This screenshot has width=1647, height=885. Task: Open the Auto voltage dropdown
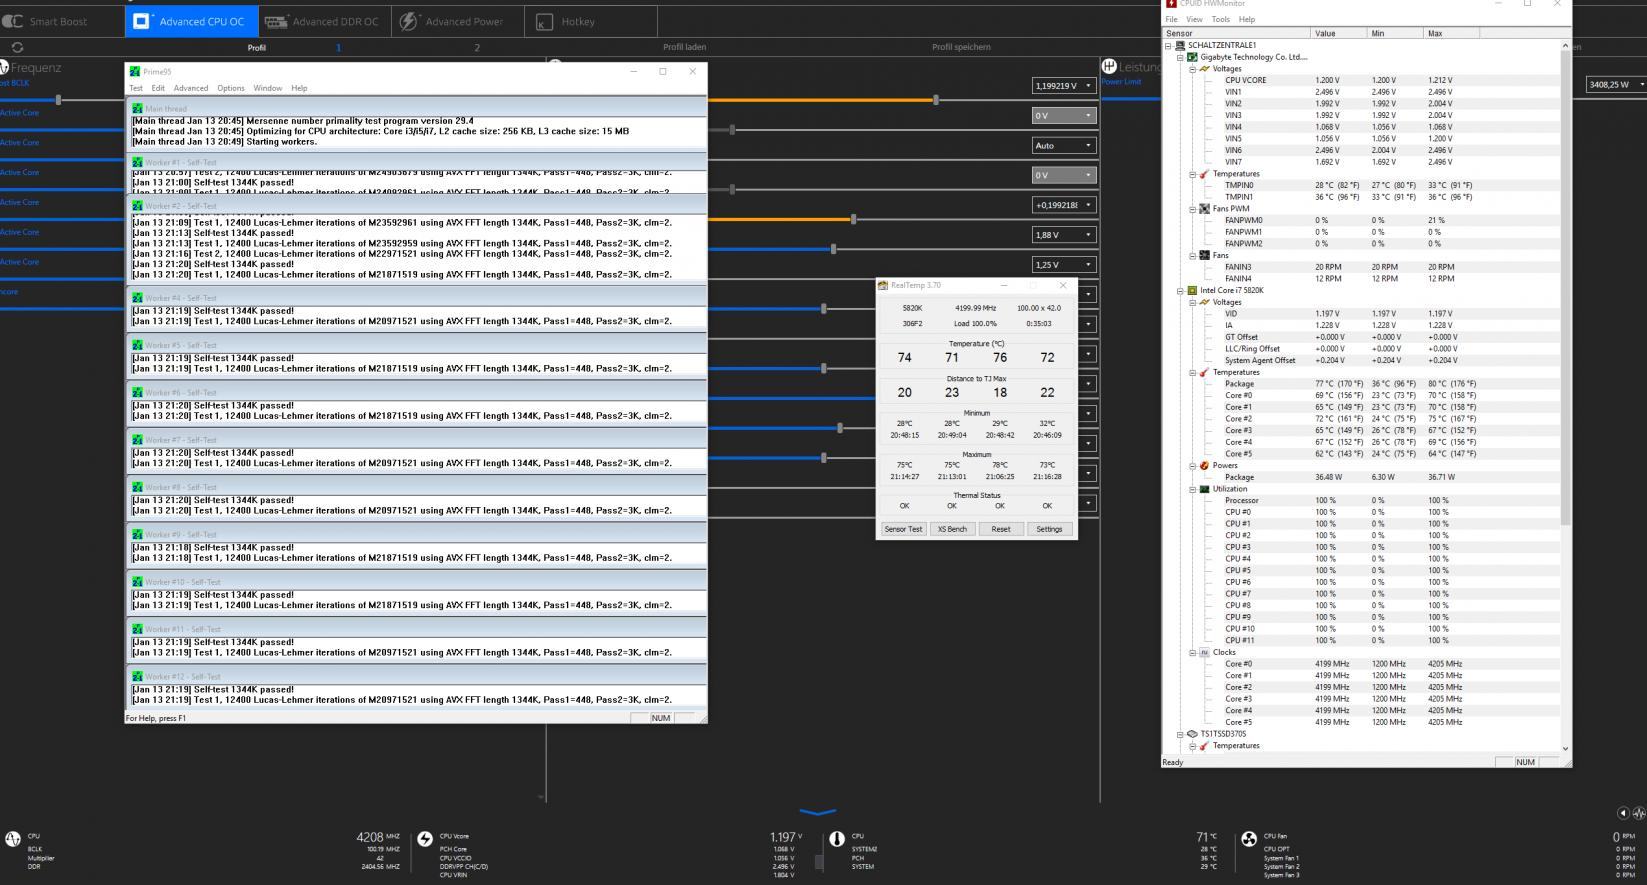coord(1064,146)
